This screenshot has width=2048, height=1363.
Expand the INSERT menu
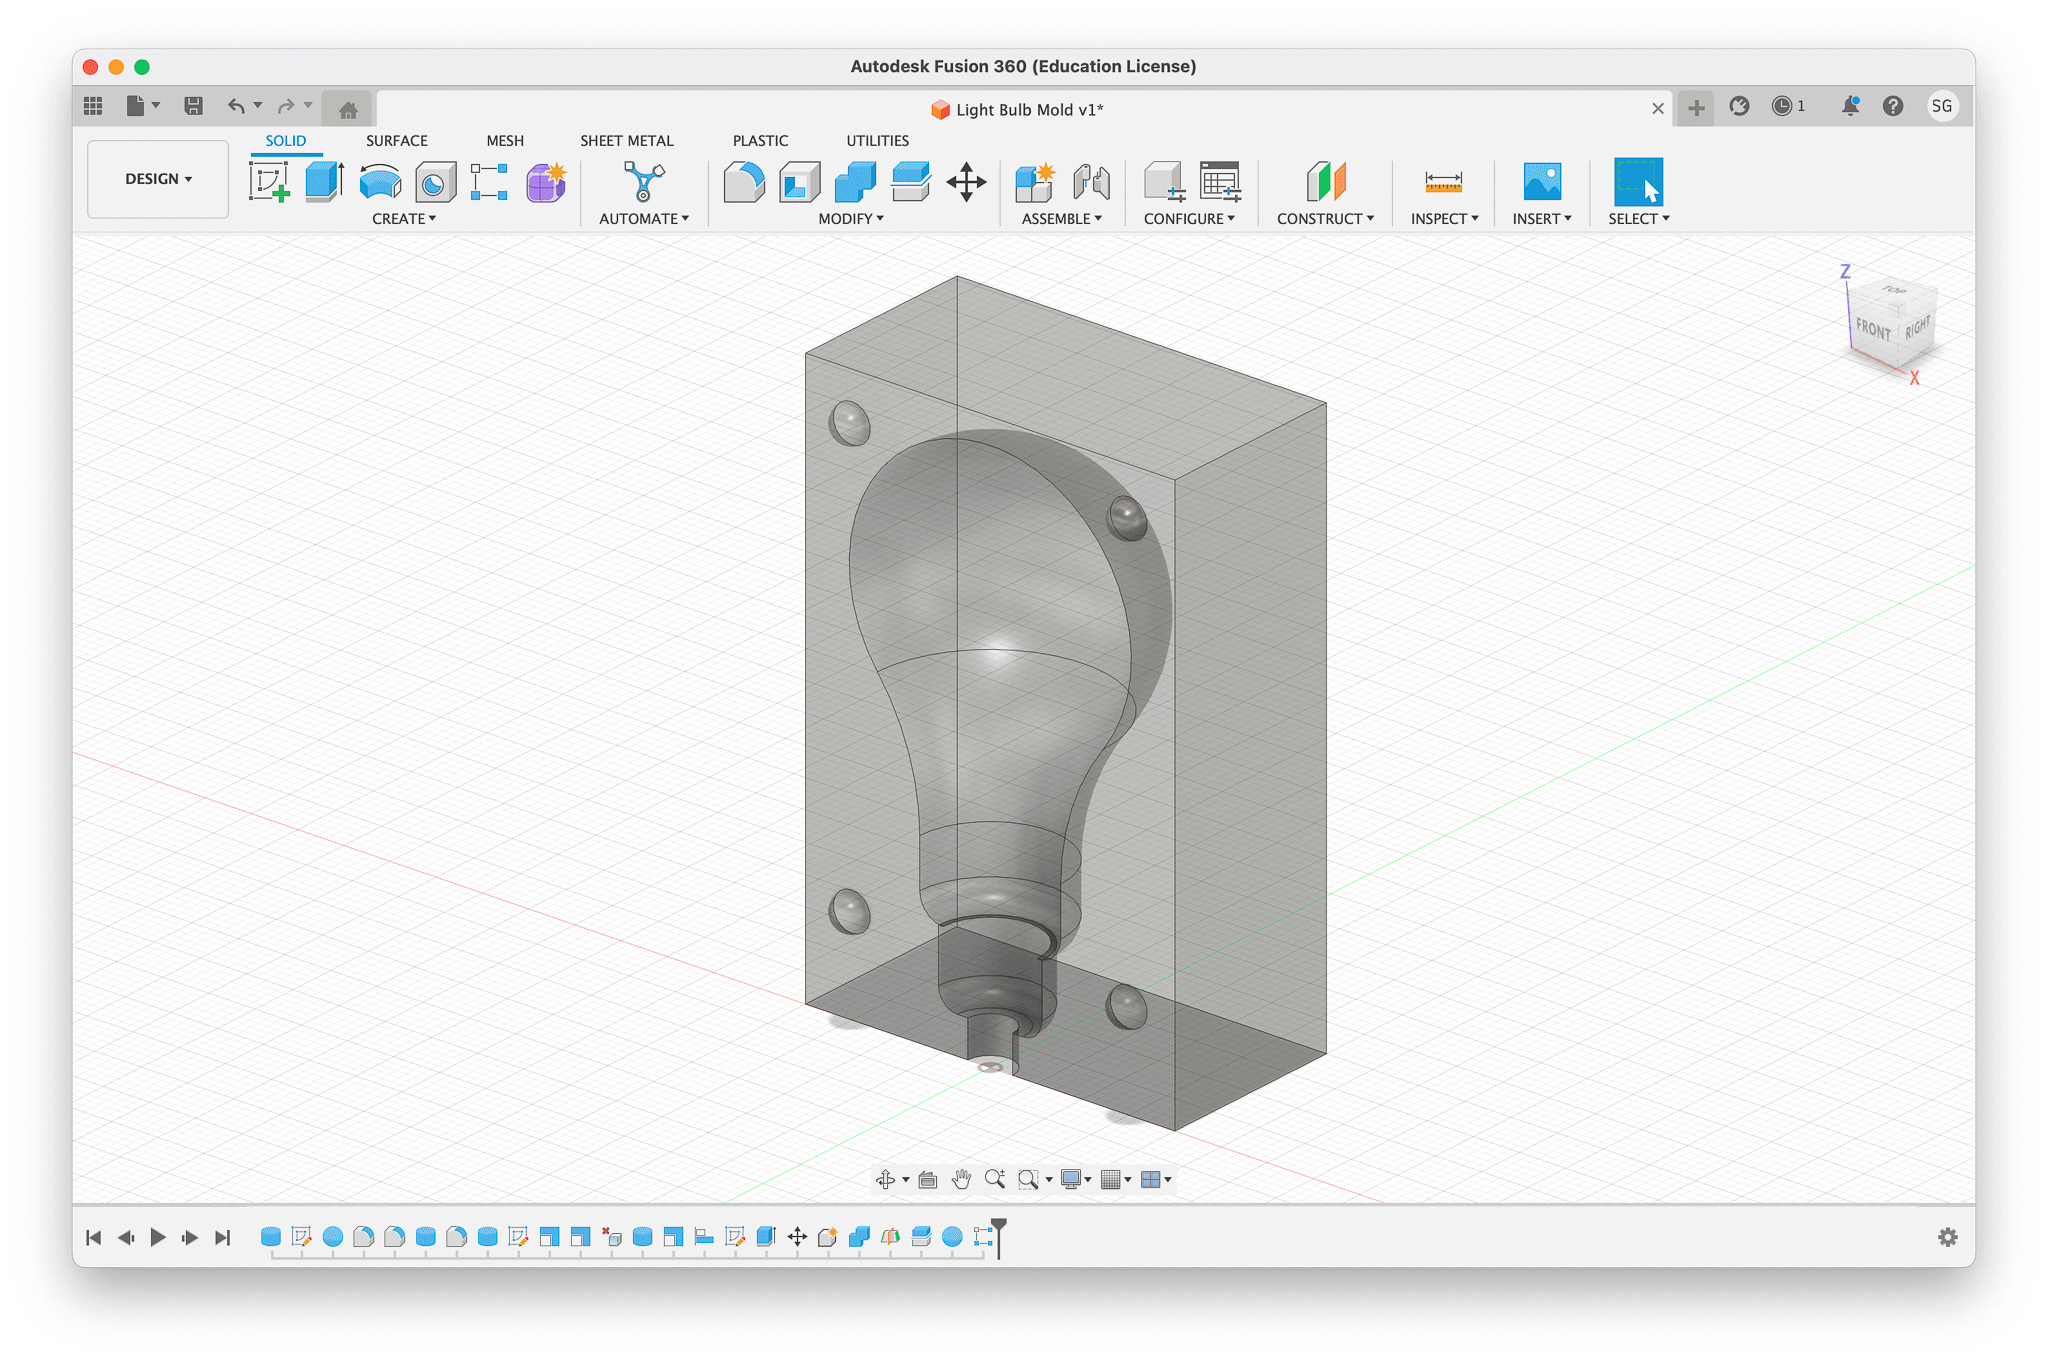[x=1542, y=219]
